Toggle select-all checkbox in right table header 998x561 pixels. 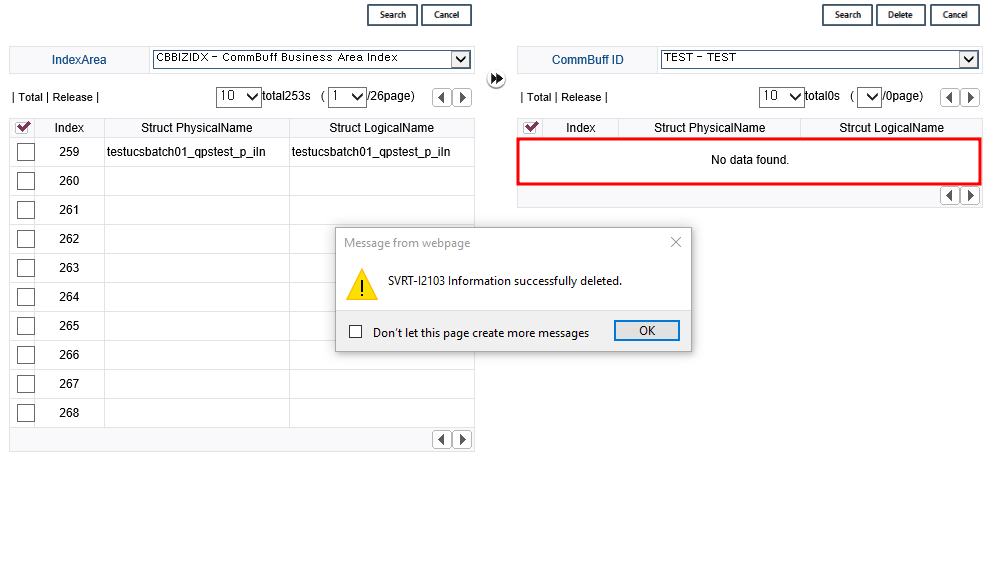532,128
